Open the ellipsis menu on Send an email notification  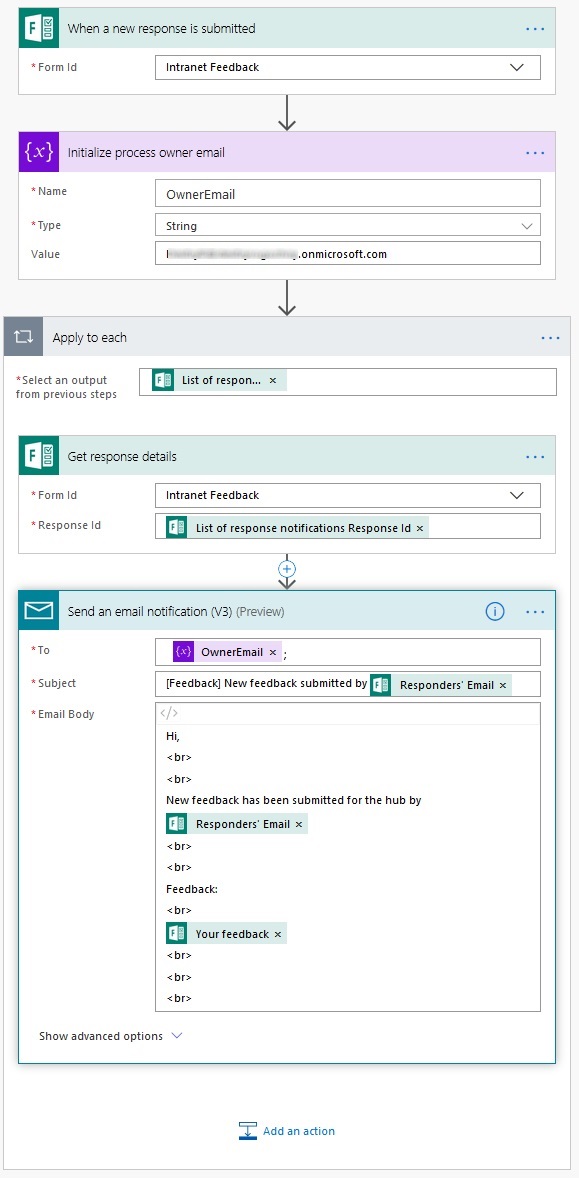pyautogui.click(x=535, y=612)
